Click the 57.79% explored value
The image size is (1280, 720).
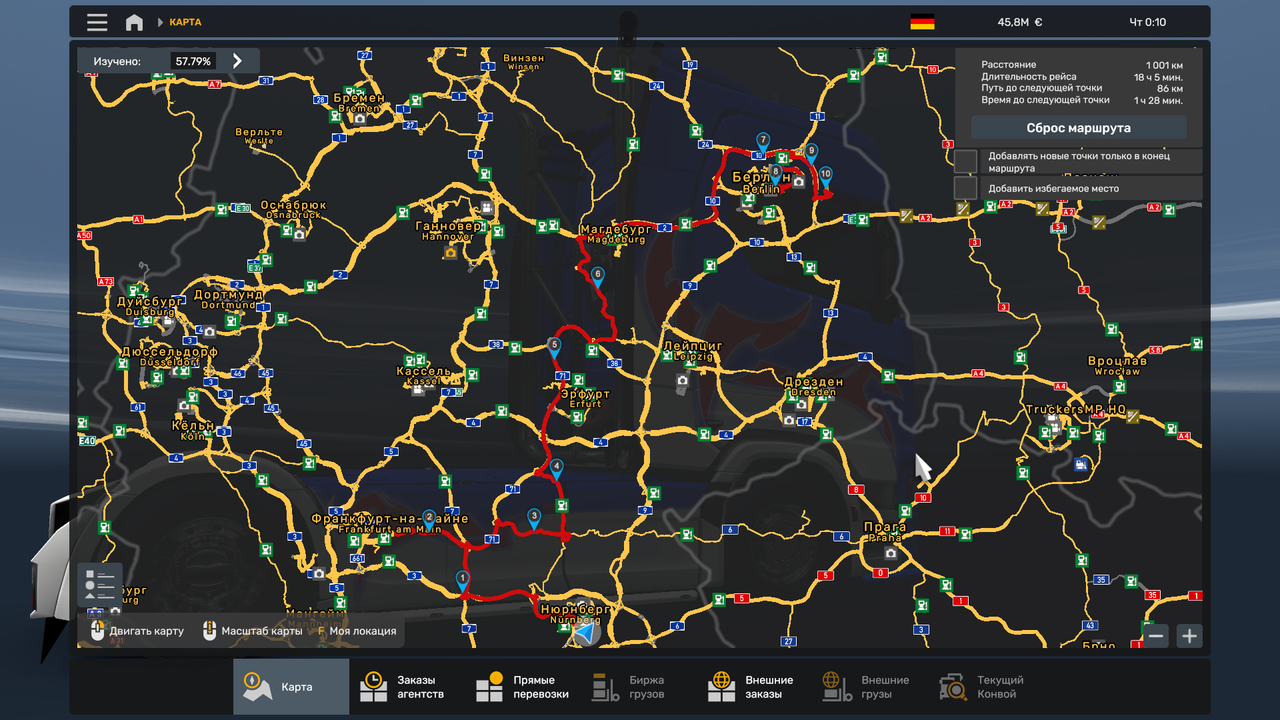point(193,61)
